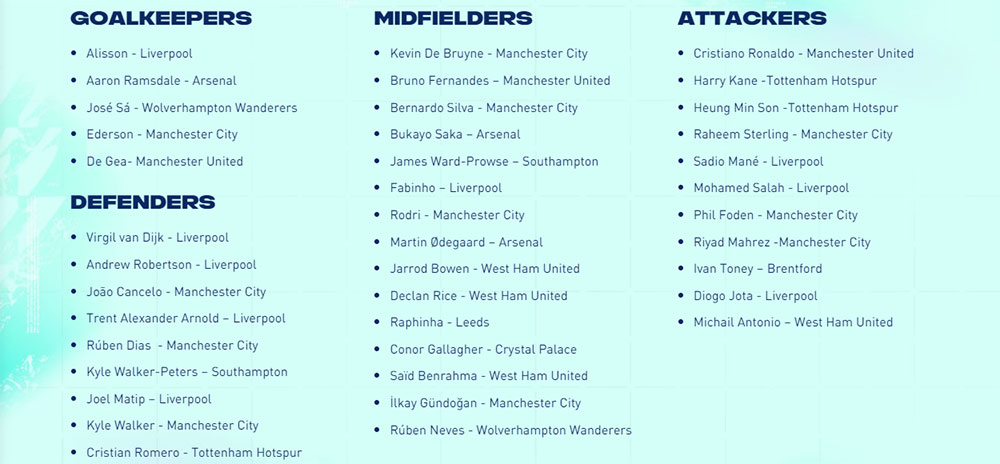Click the DEFENDERS heading
Screen dimensions: 1000x464
coord(143,203)
